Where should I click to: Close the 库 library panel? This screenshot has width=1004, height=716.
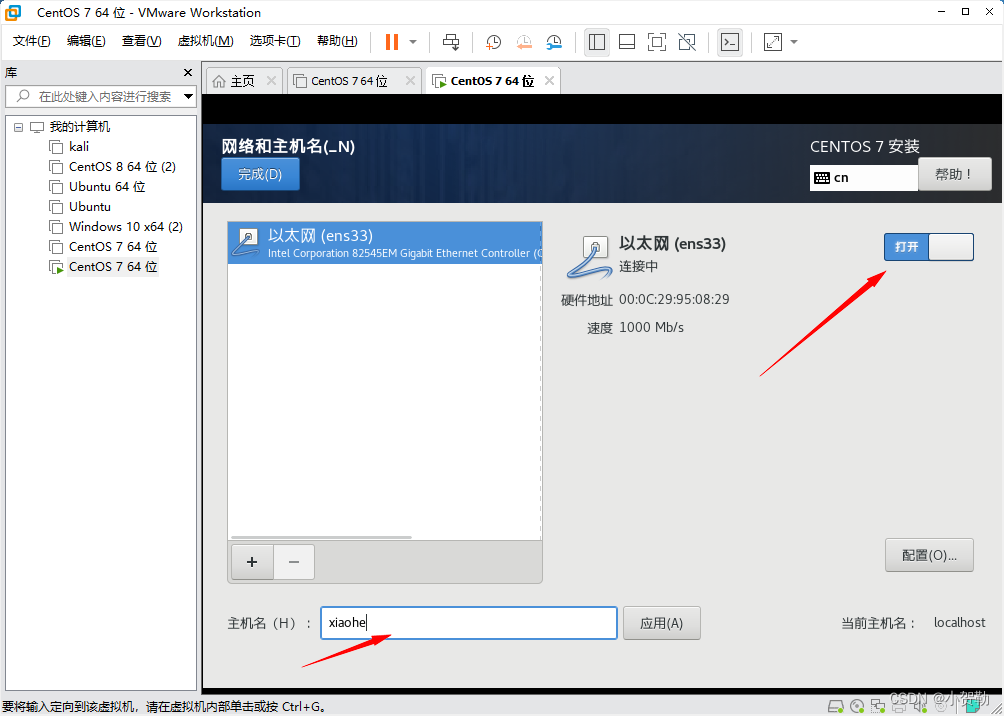pyautogui.click(x=188, y=72)
